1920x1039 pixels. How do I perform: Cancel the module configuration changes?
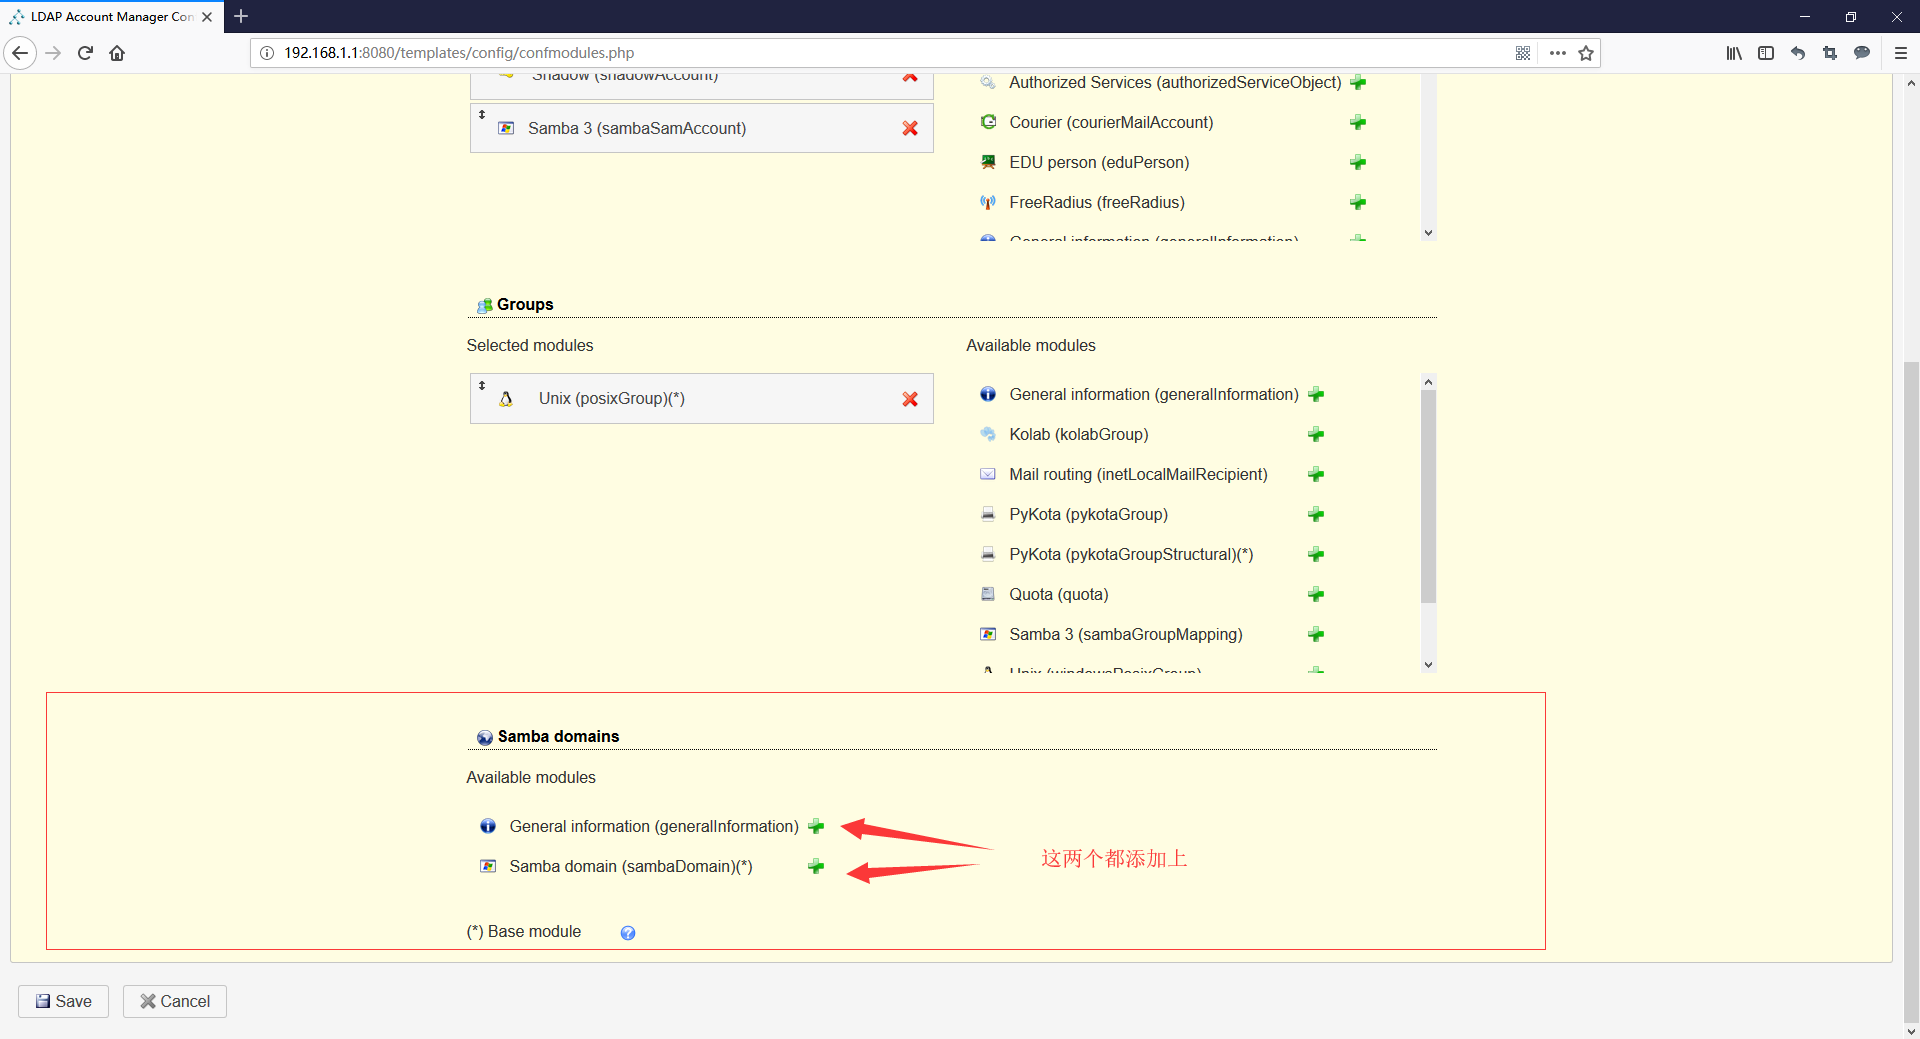pos(175,1001)
